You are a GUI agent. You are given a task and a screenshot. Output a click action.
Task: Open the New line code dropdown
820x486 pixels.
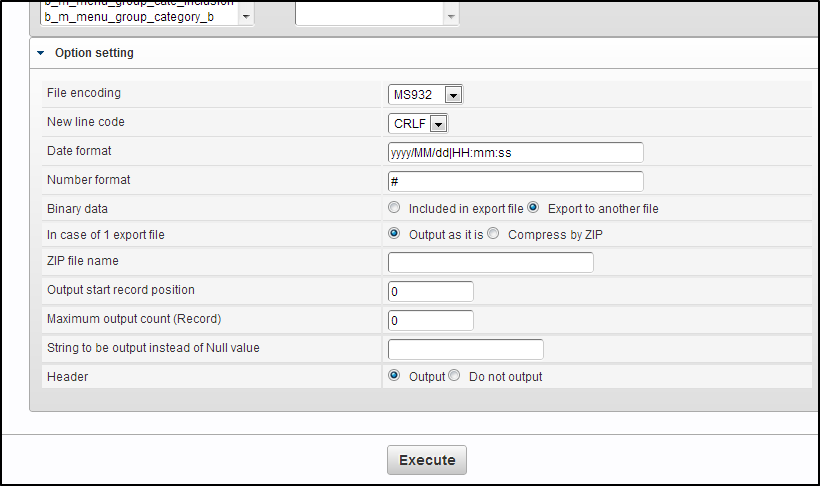tap(438, 124)
